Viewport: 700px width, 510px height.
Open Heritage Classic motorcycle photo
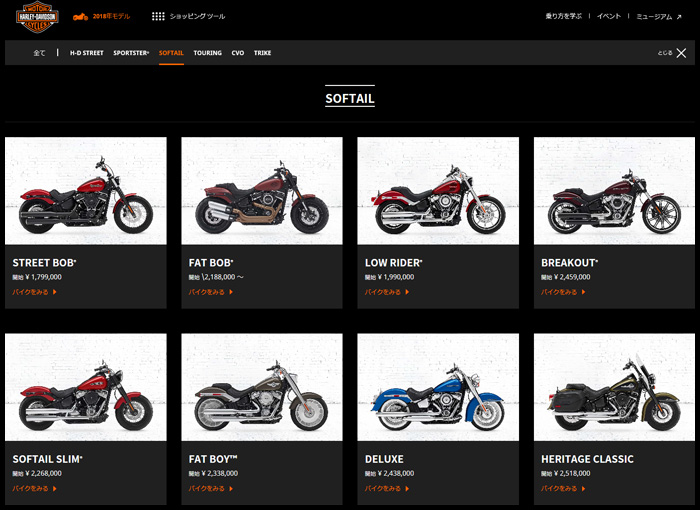click(614, 387)
